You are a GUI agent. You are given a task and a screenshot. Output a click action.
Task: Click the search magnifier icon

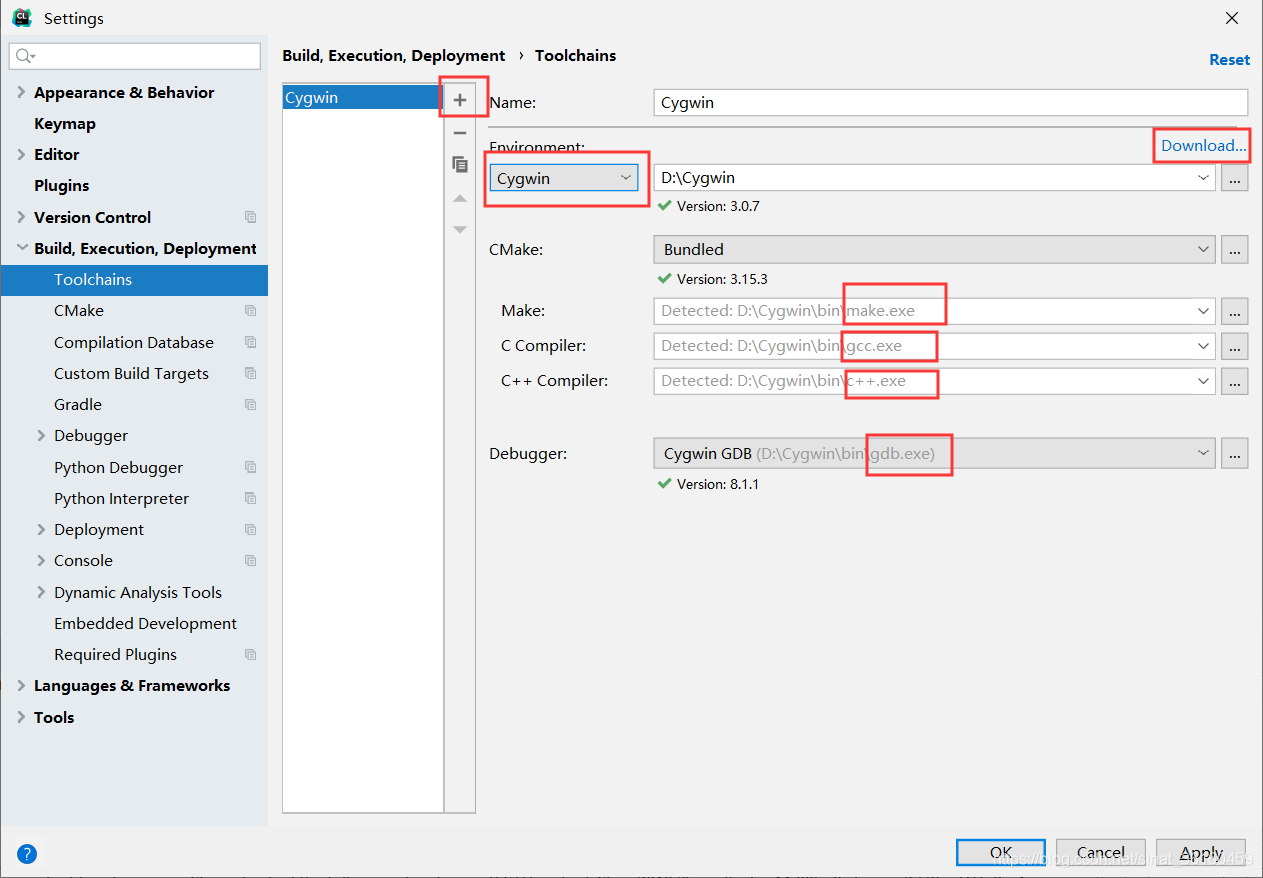(x=25, y=56)
